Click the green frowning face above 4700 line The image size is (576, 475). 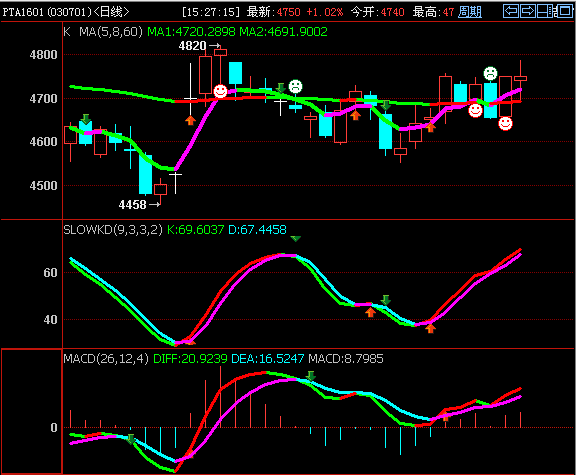point(295,86)
